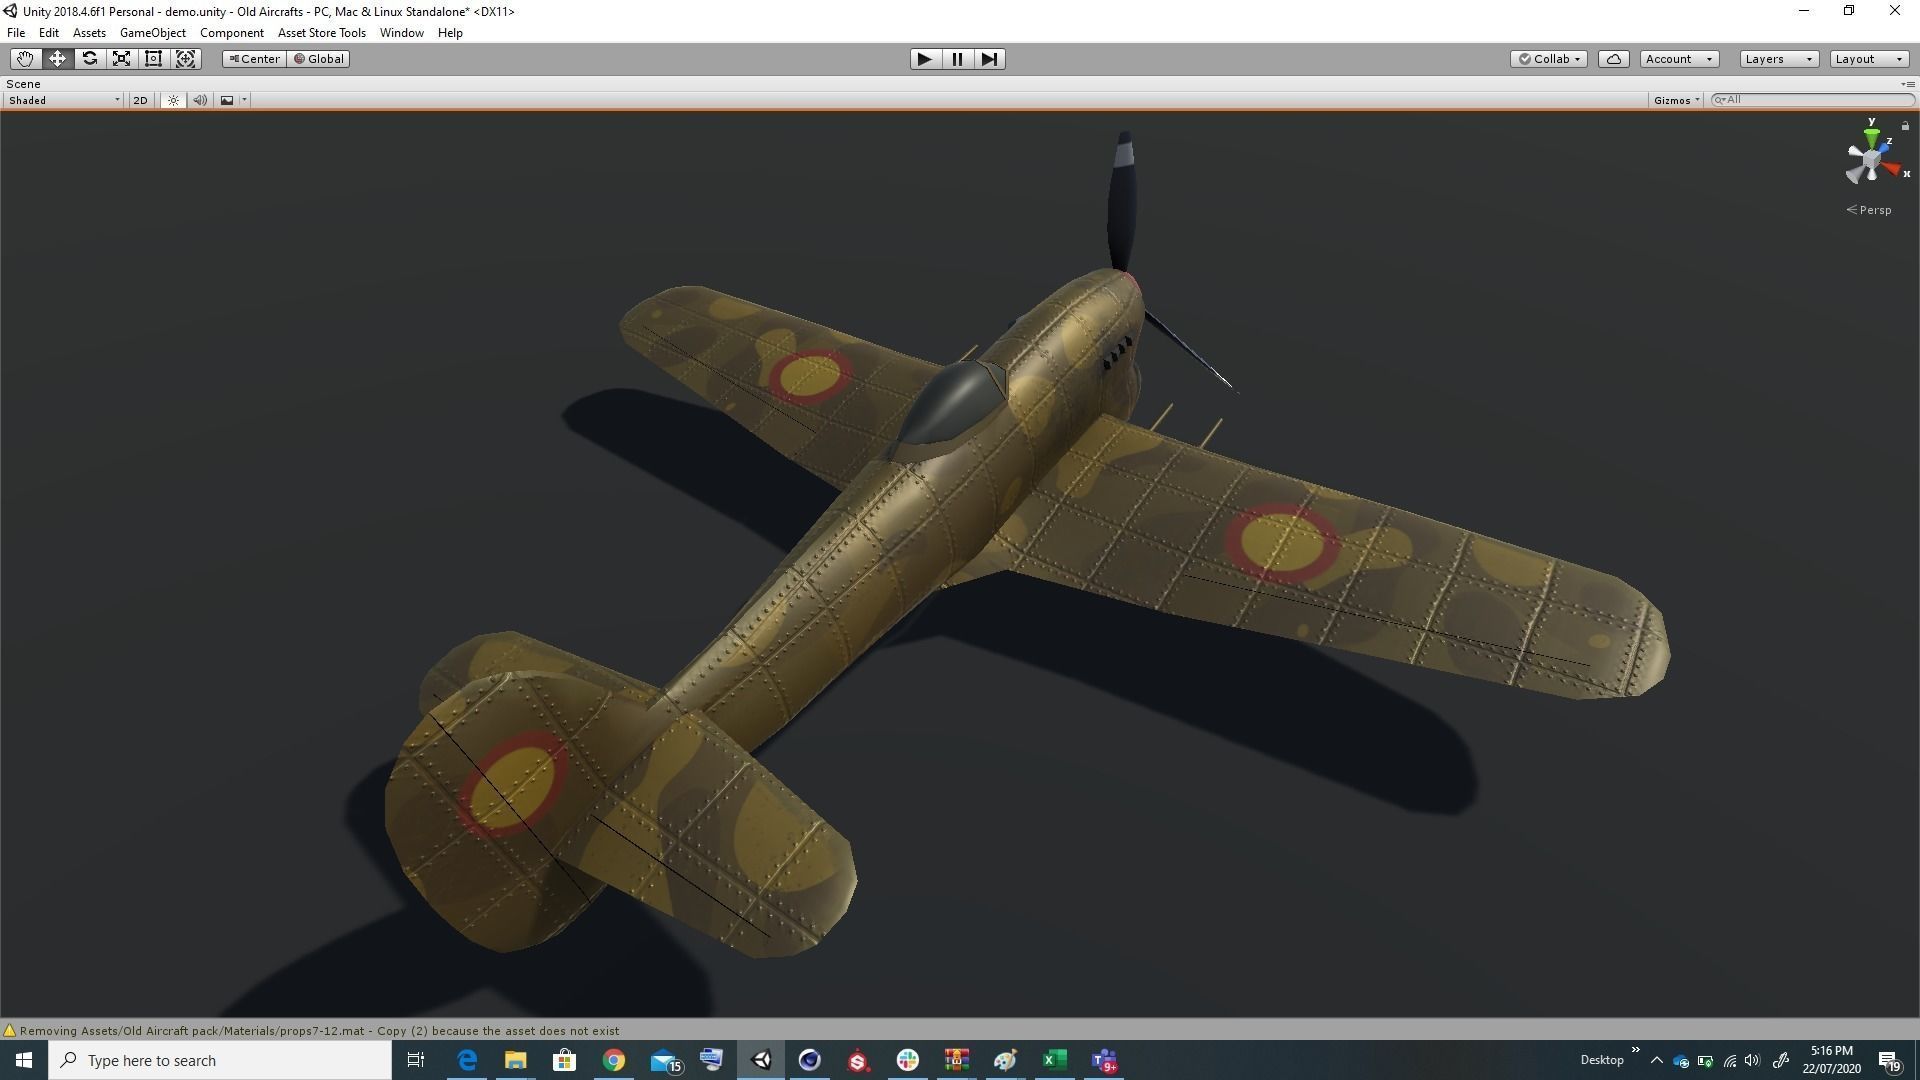Image resolution: width=1920 pixels, height=1080 pixels.
Task: Select the Scale tool
Action: pyautogui.click(x=121, y=59)
